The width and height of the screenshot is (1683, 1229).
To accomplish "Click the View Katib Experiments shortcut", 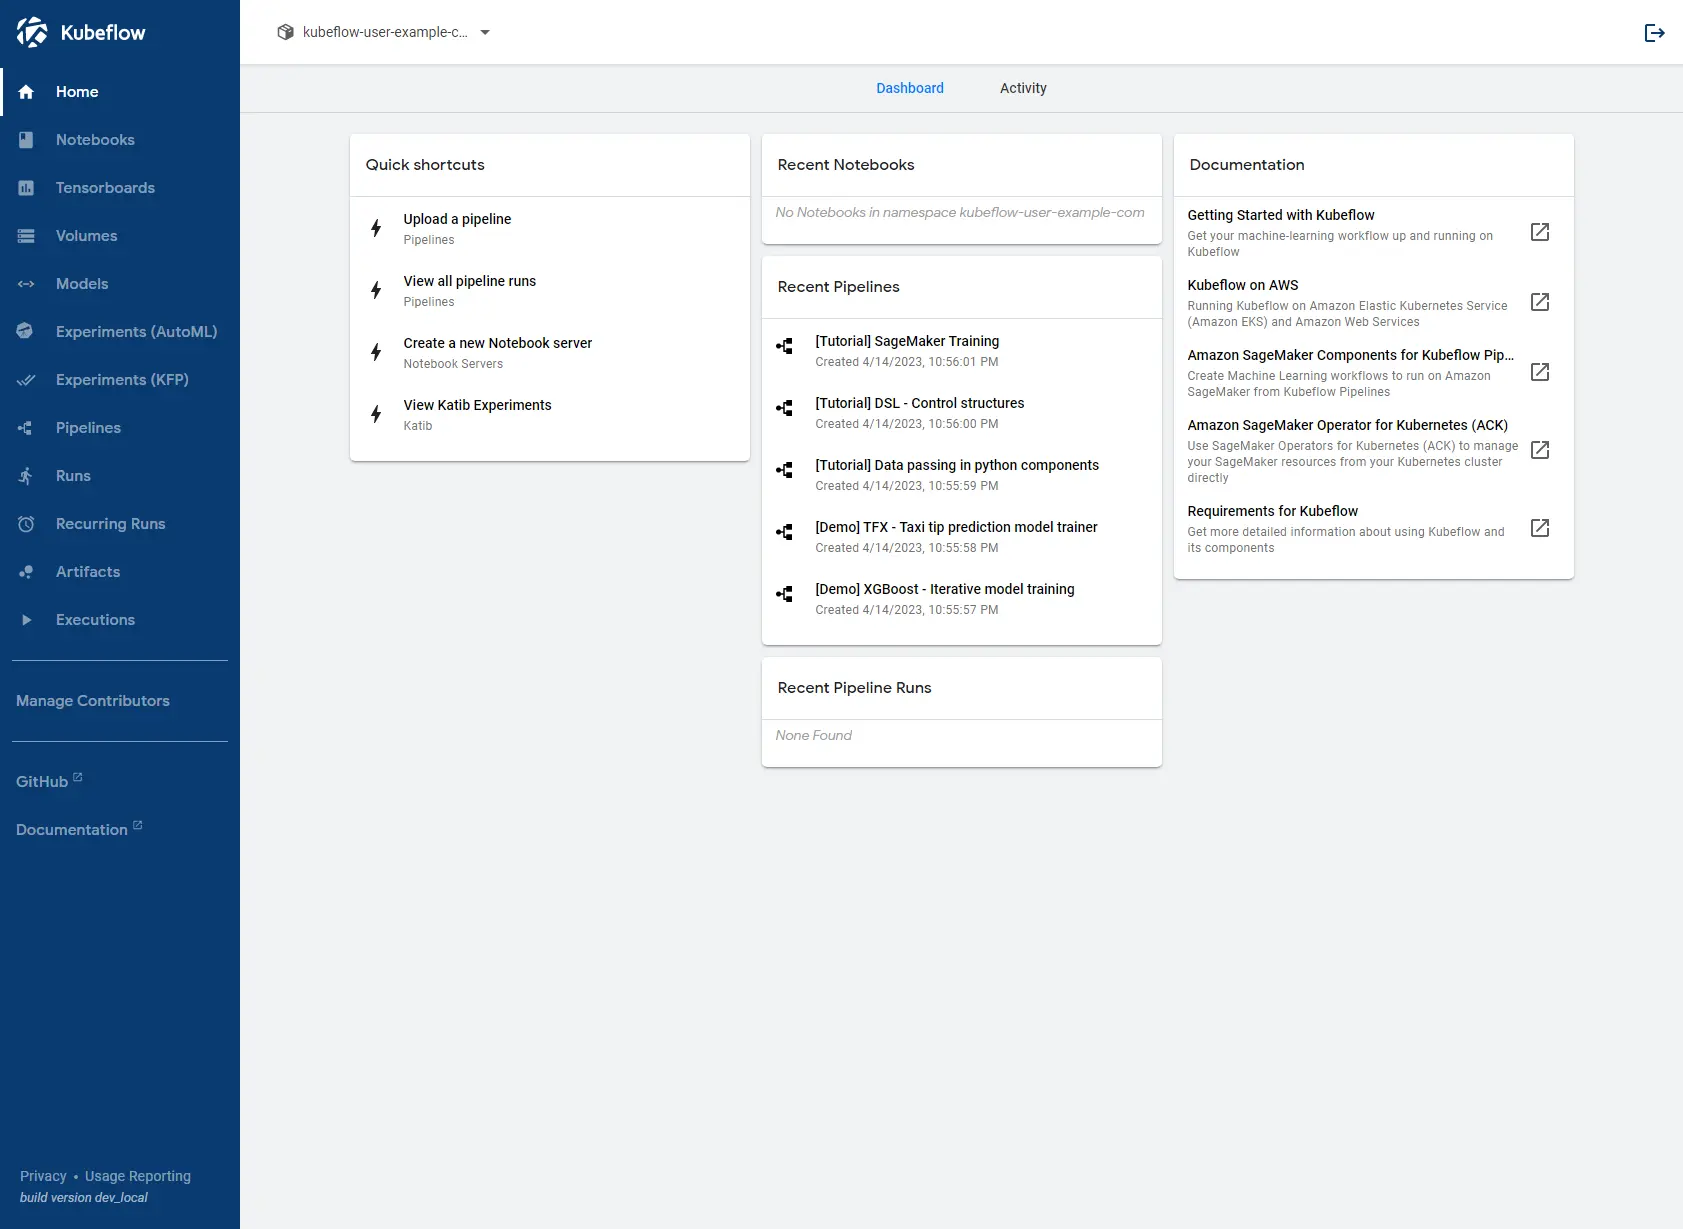I will point(550,414).
